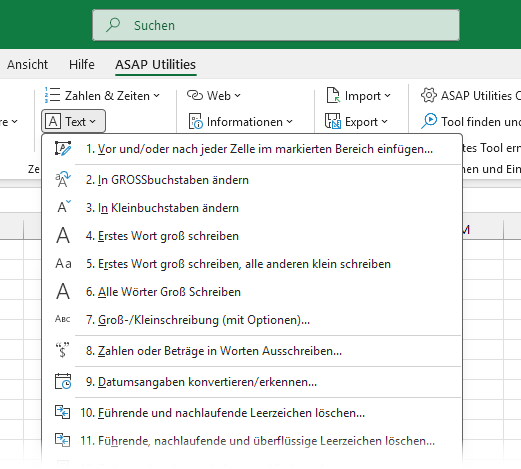
Task: Select item 5 'alle anderen klein schreiben'
Action: [x=252, y=264]
